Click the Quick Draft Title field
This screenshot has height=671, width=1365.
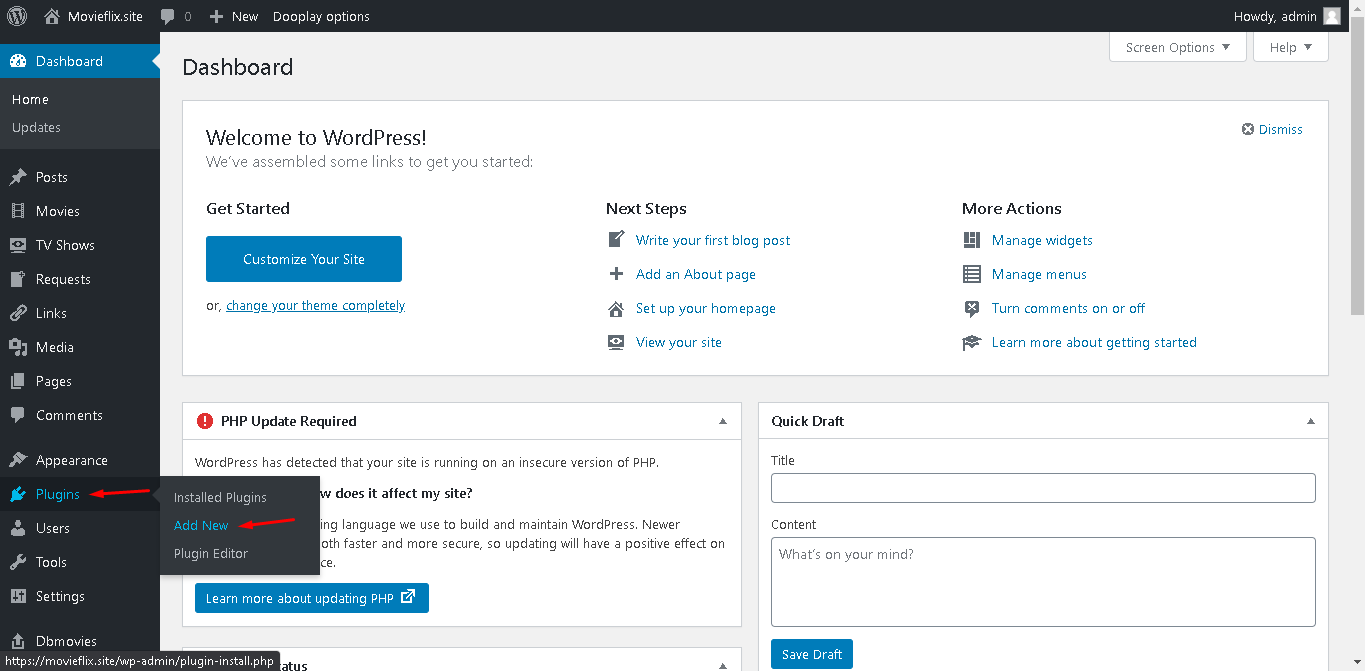click(x=1043, y=488)
